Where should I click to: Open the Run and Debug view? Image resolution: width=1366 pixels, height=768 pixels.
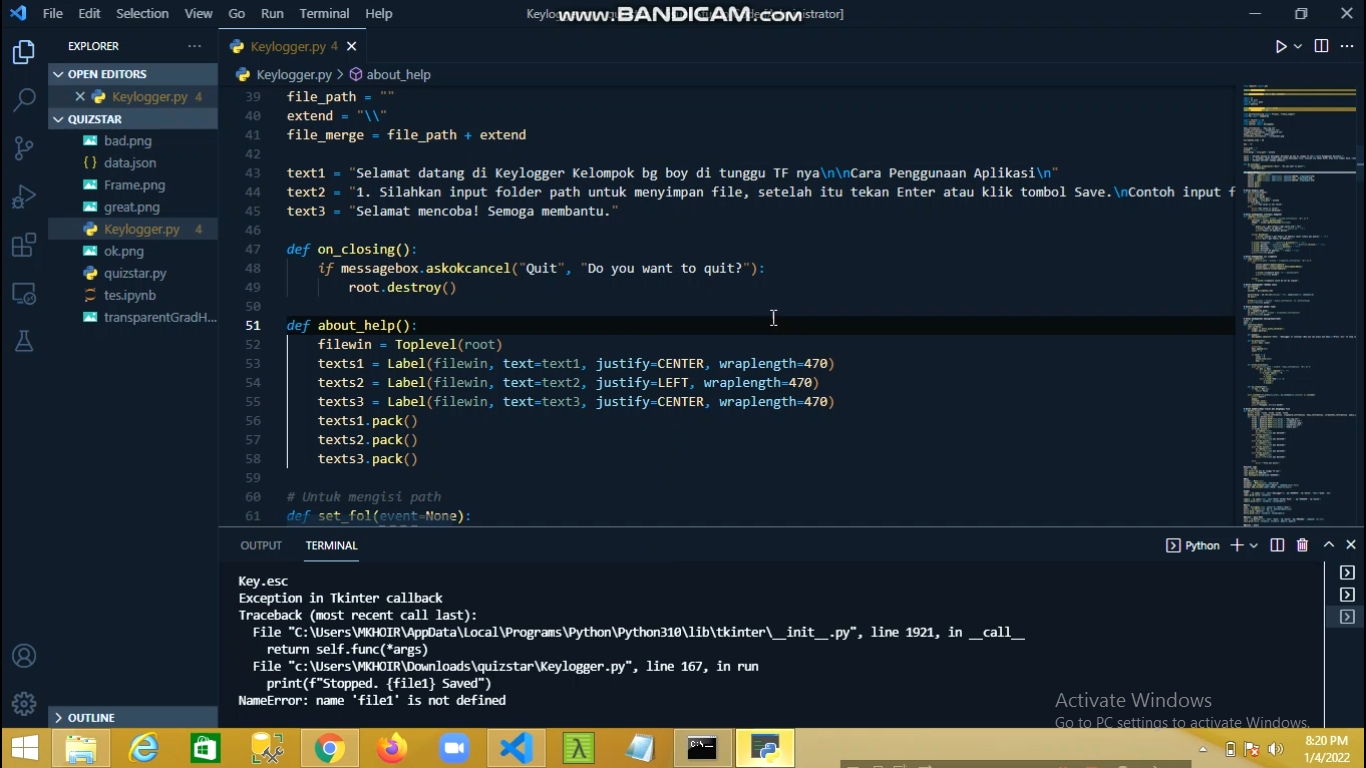click(24, 197)
